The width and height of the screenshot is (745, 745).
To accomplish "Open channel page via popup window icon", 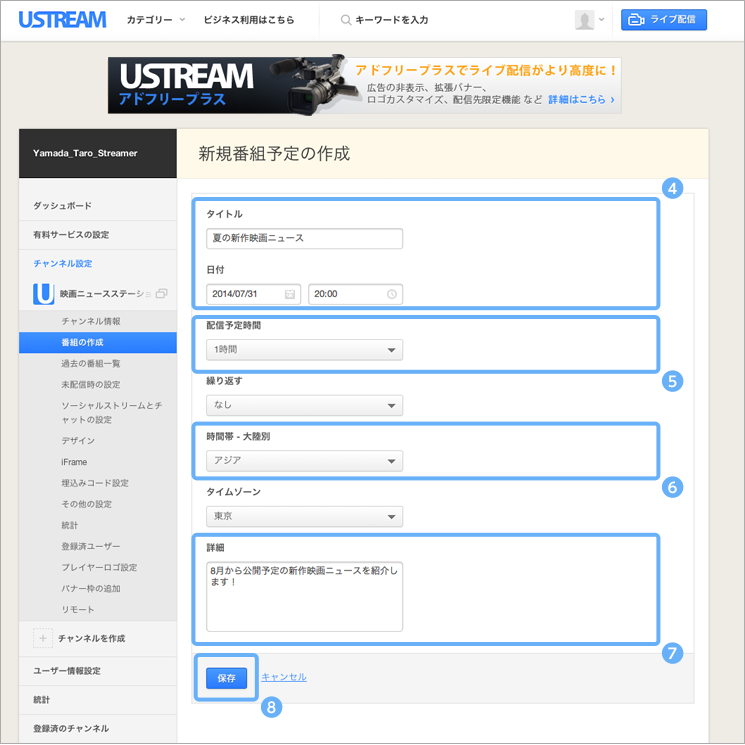I will pyautogui.click(x=162, y=294).
